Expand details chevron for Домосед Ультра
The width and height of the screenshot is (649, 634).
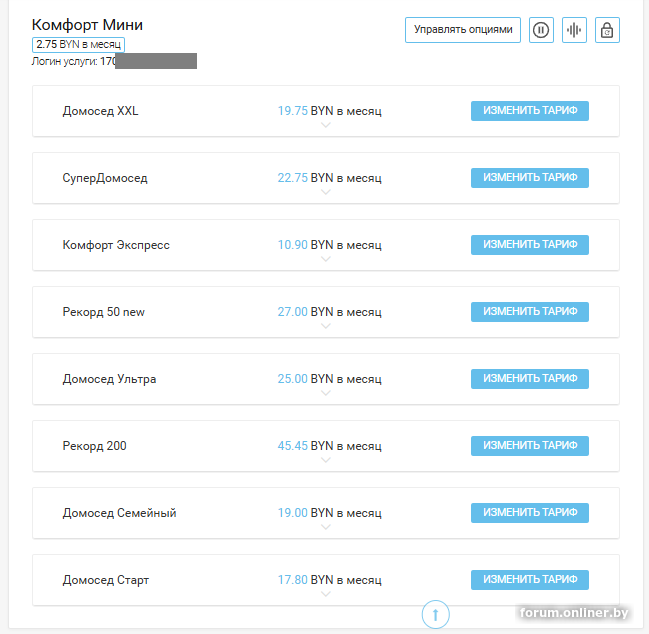pyautogui.click(x=326, y=394)
